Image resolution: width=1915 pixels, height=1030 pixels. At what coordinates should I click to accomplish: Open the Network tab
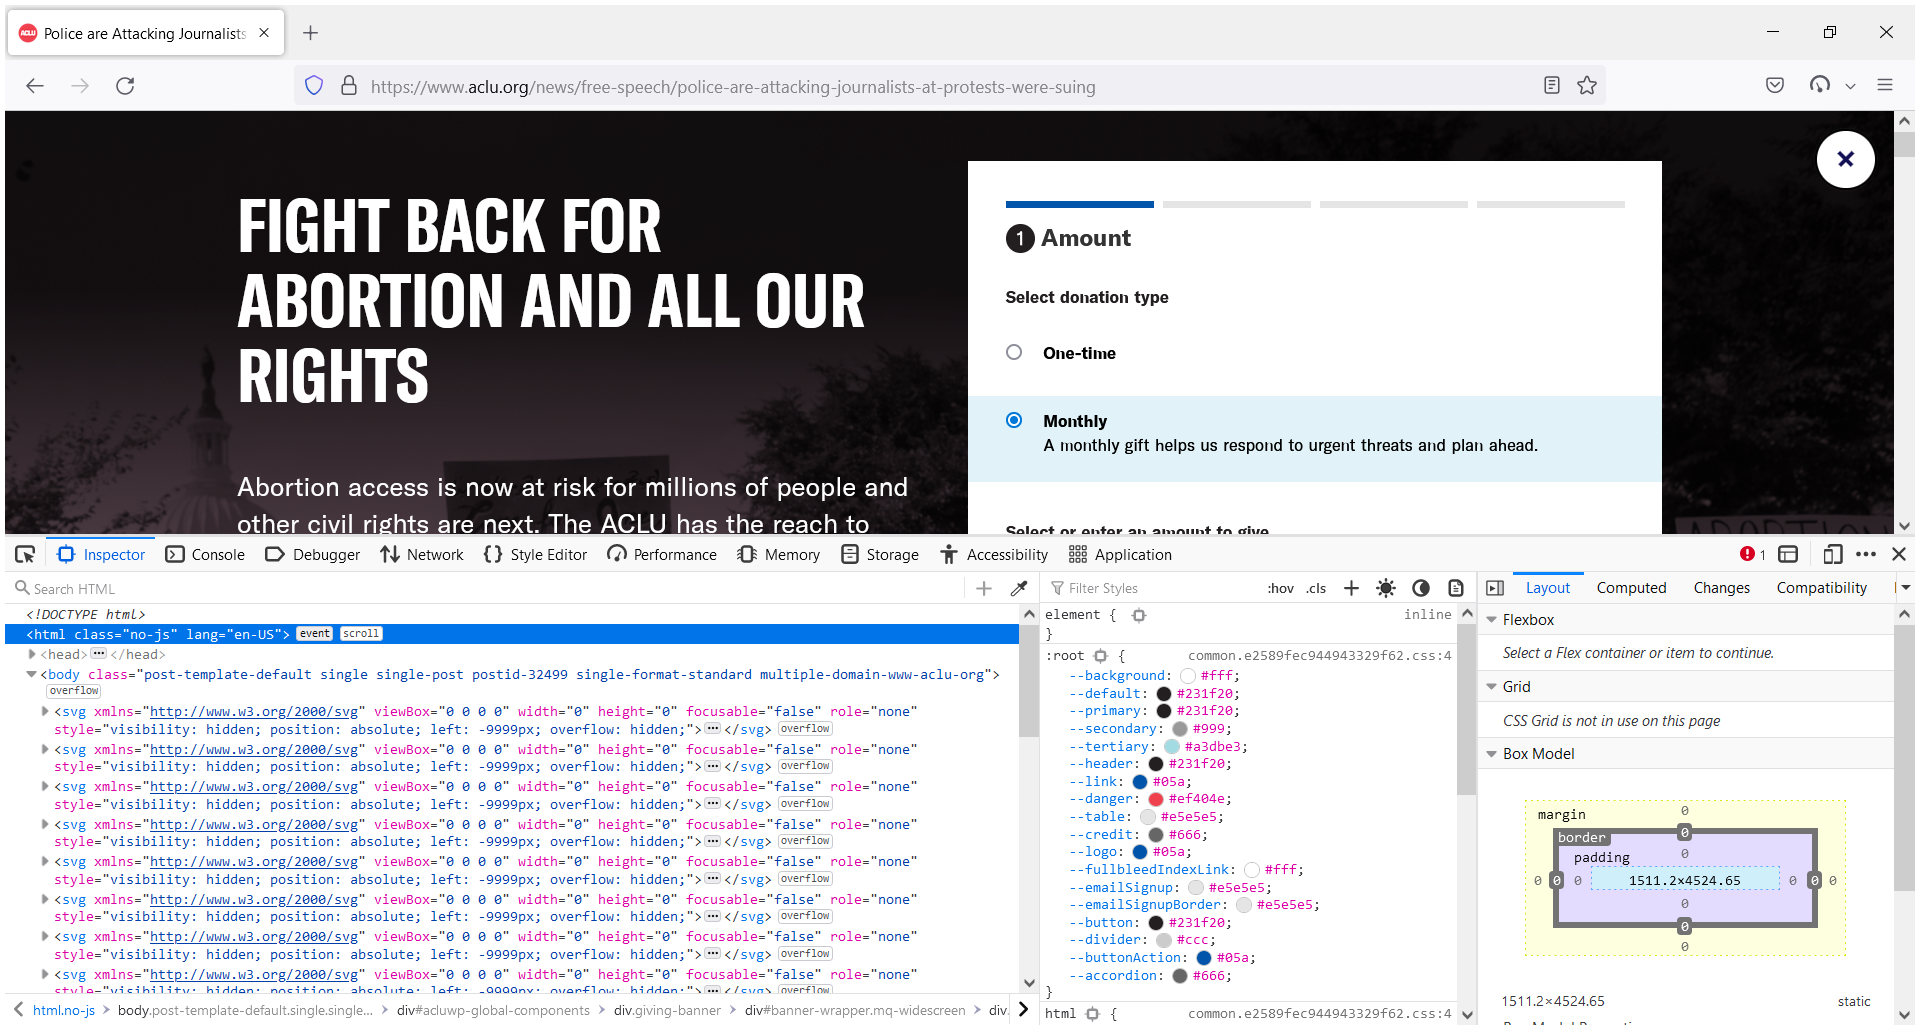422,554
